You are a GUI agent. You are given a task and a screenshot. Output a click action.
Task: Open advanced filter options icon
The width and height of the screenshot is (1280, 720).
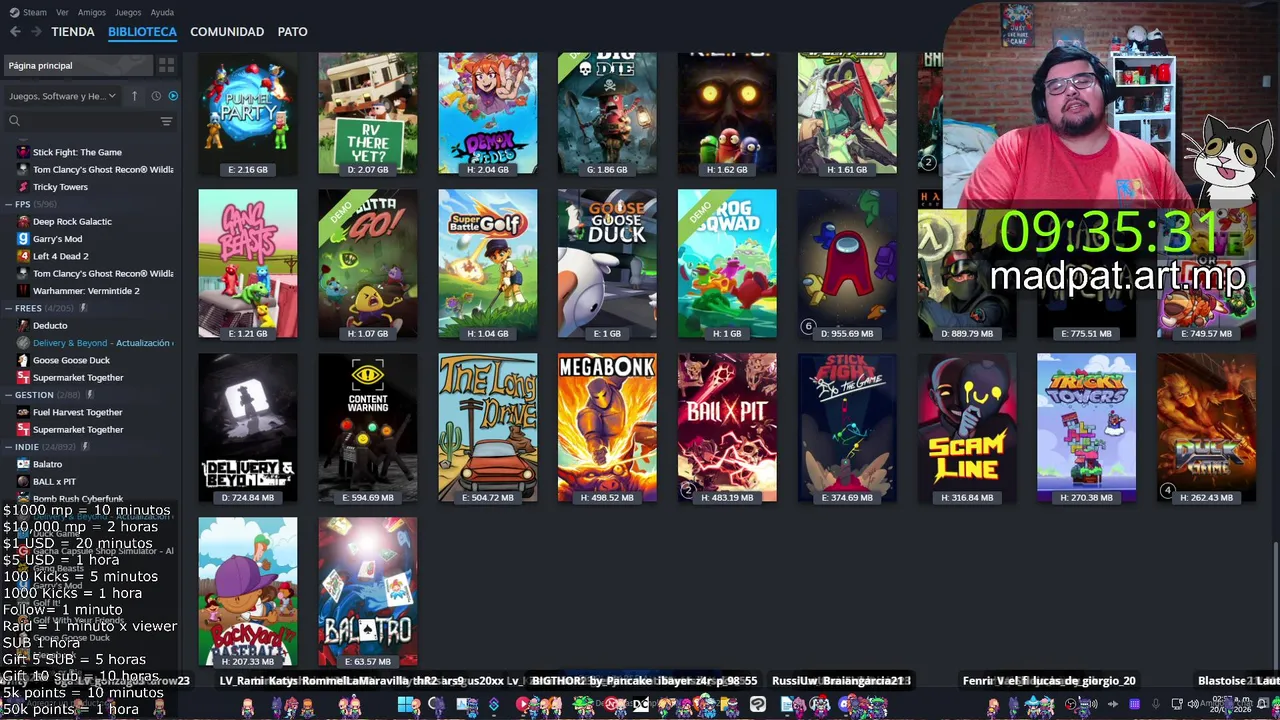tap(167, 121)
